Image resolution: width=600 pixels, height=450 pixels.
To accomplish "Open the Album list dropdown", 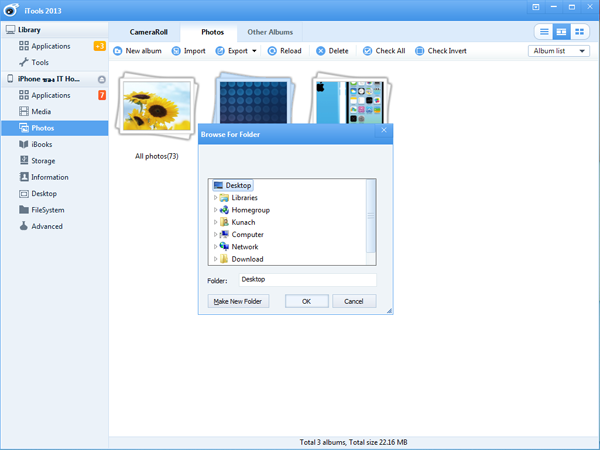I will click(x=558, y=51).
